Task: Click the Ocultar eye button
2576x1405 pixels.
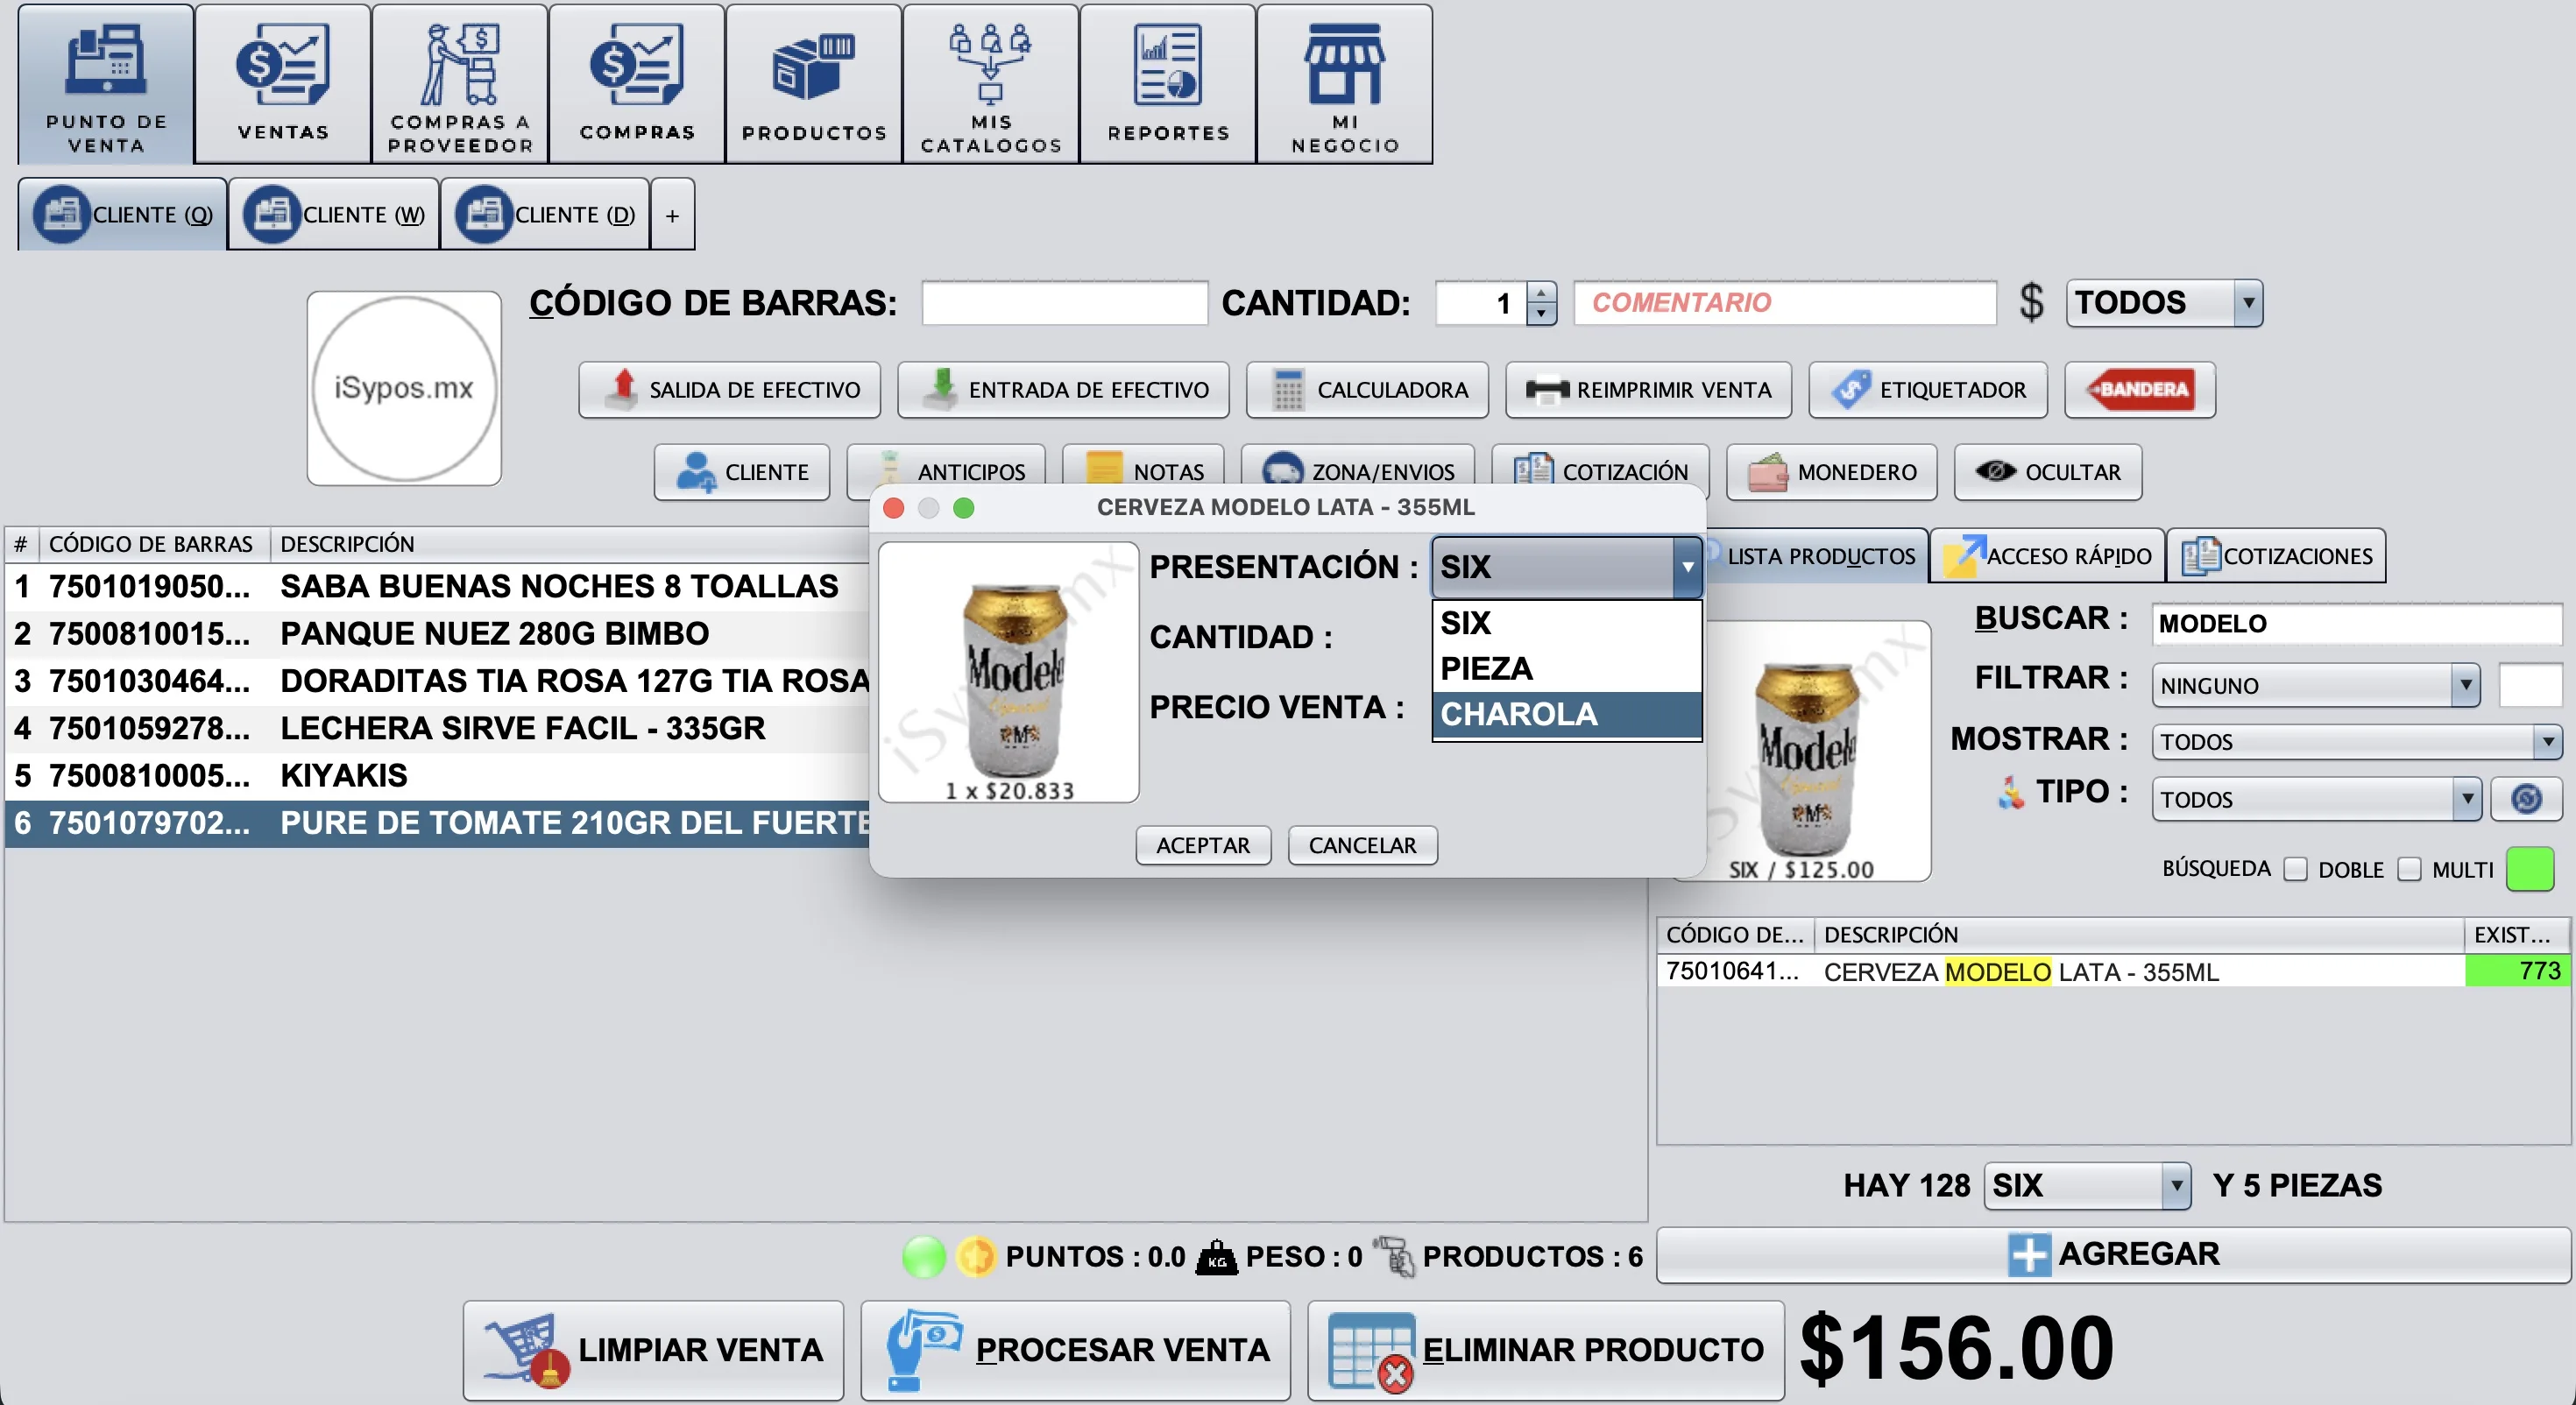Action: click(2048, 472)
